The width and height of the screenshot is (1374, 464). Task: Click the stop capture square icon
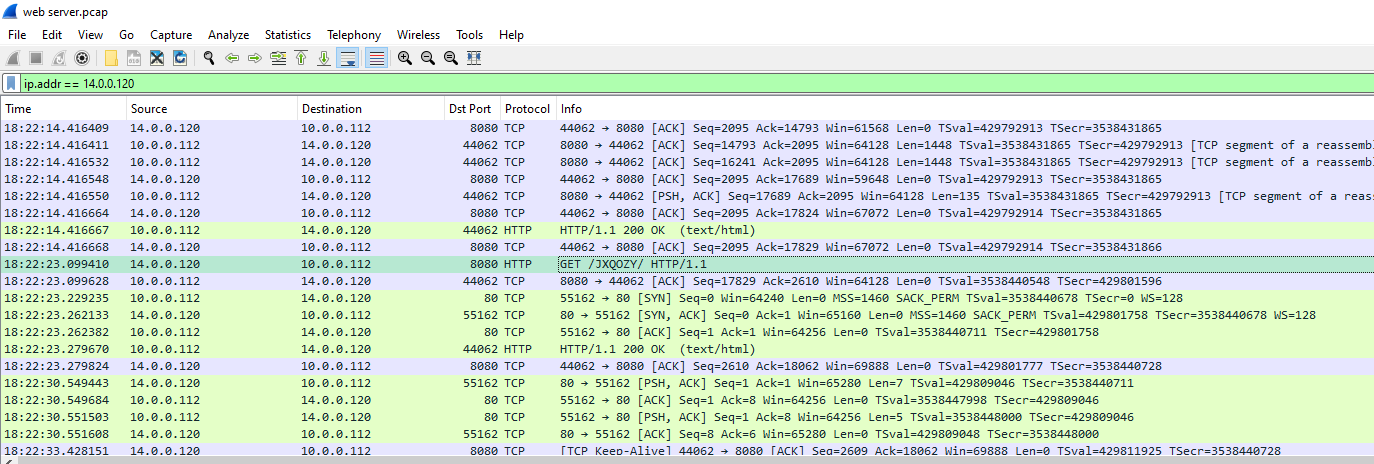tap(35, 58)
